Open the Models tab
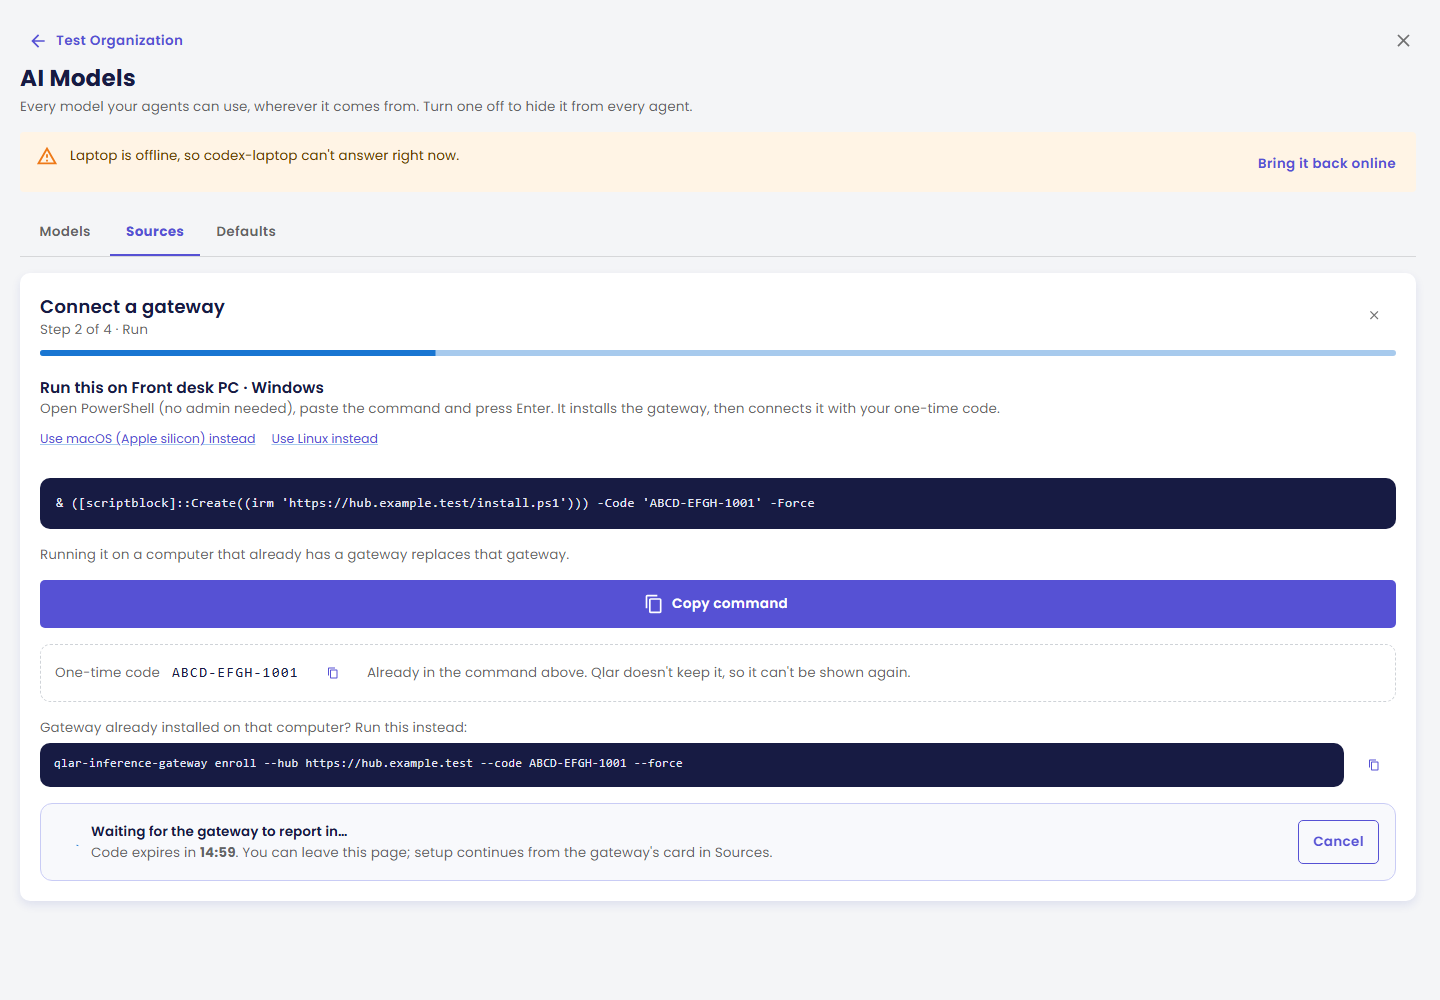 tap(65, 232)
